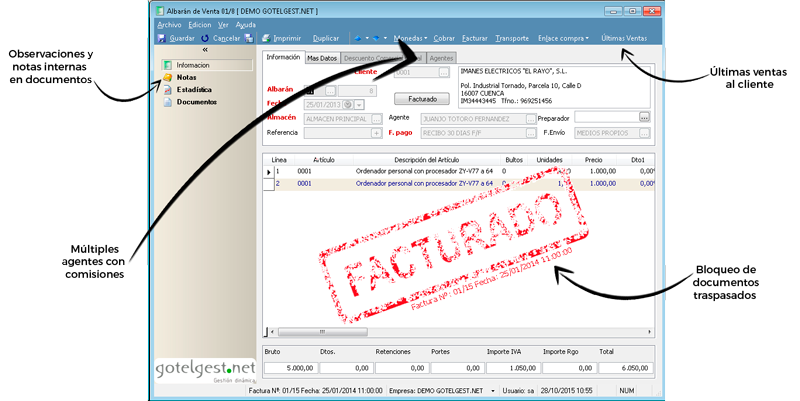Screen dimensions: 800x401
Task: Click Albarán series ellipsis button
Action: tap(331, 91)
